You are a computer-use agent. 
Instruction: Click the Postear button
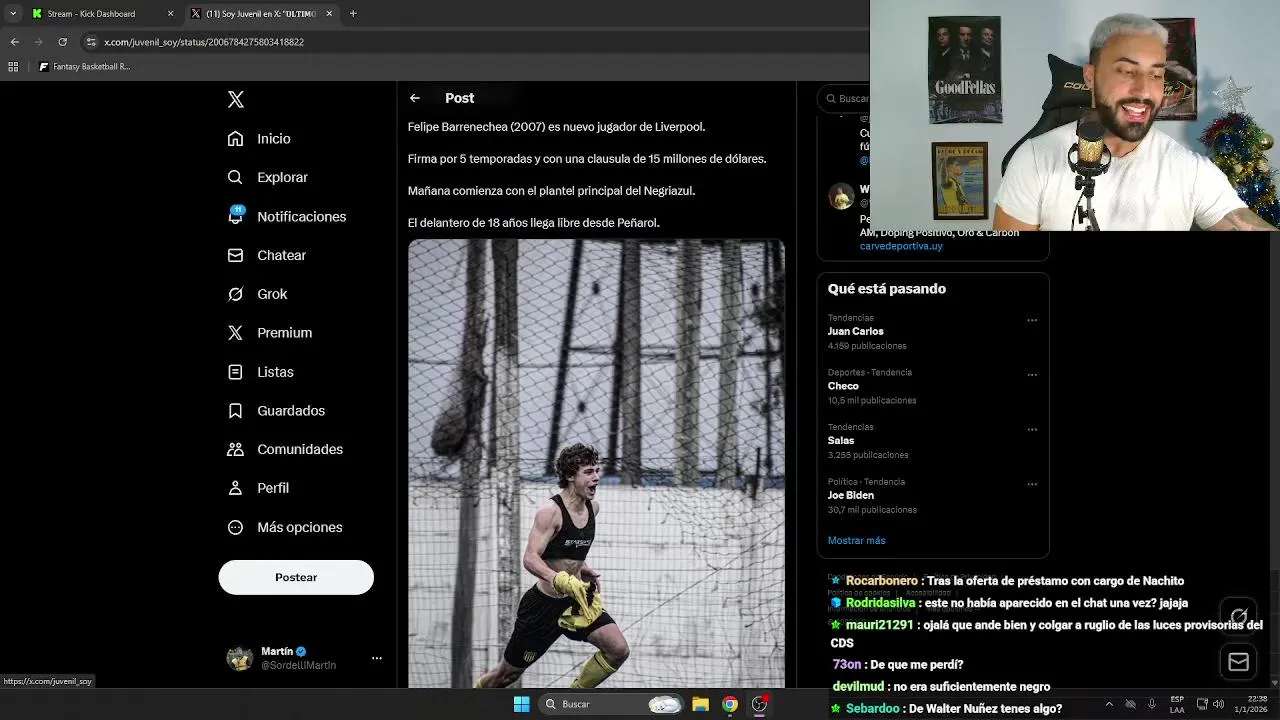click(x=296, y=577)
